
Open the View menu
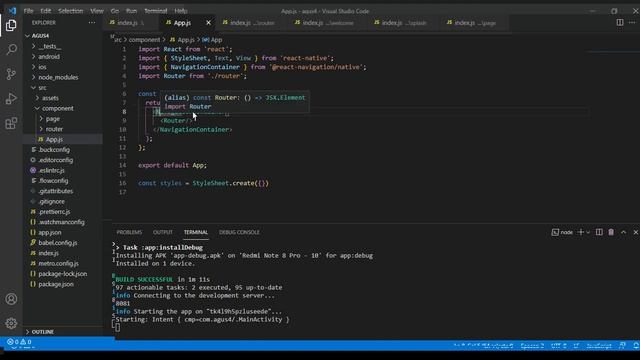tap(97, 11)
